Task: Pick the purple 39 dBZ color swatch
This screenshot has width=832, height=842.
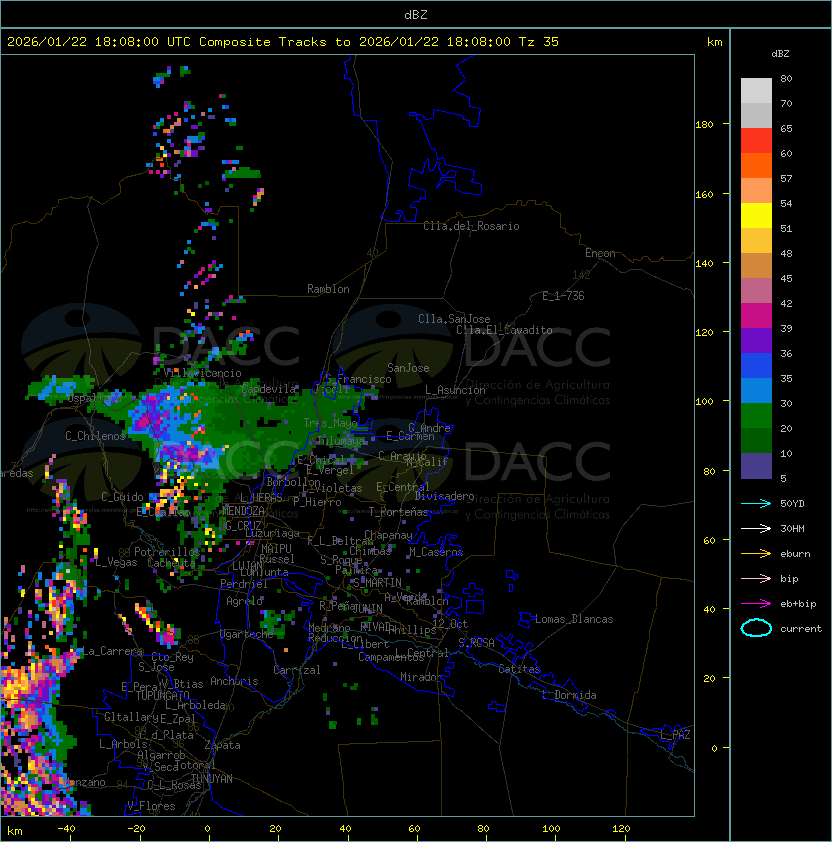Action: point(756,340)
